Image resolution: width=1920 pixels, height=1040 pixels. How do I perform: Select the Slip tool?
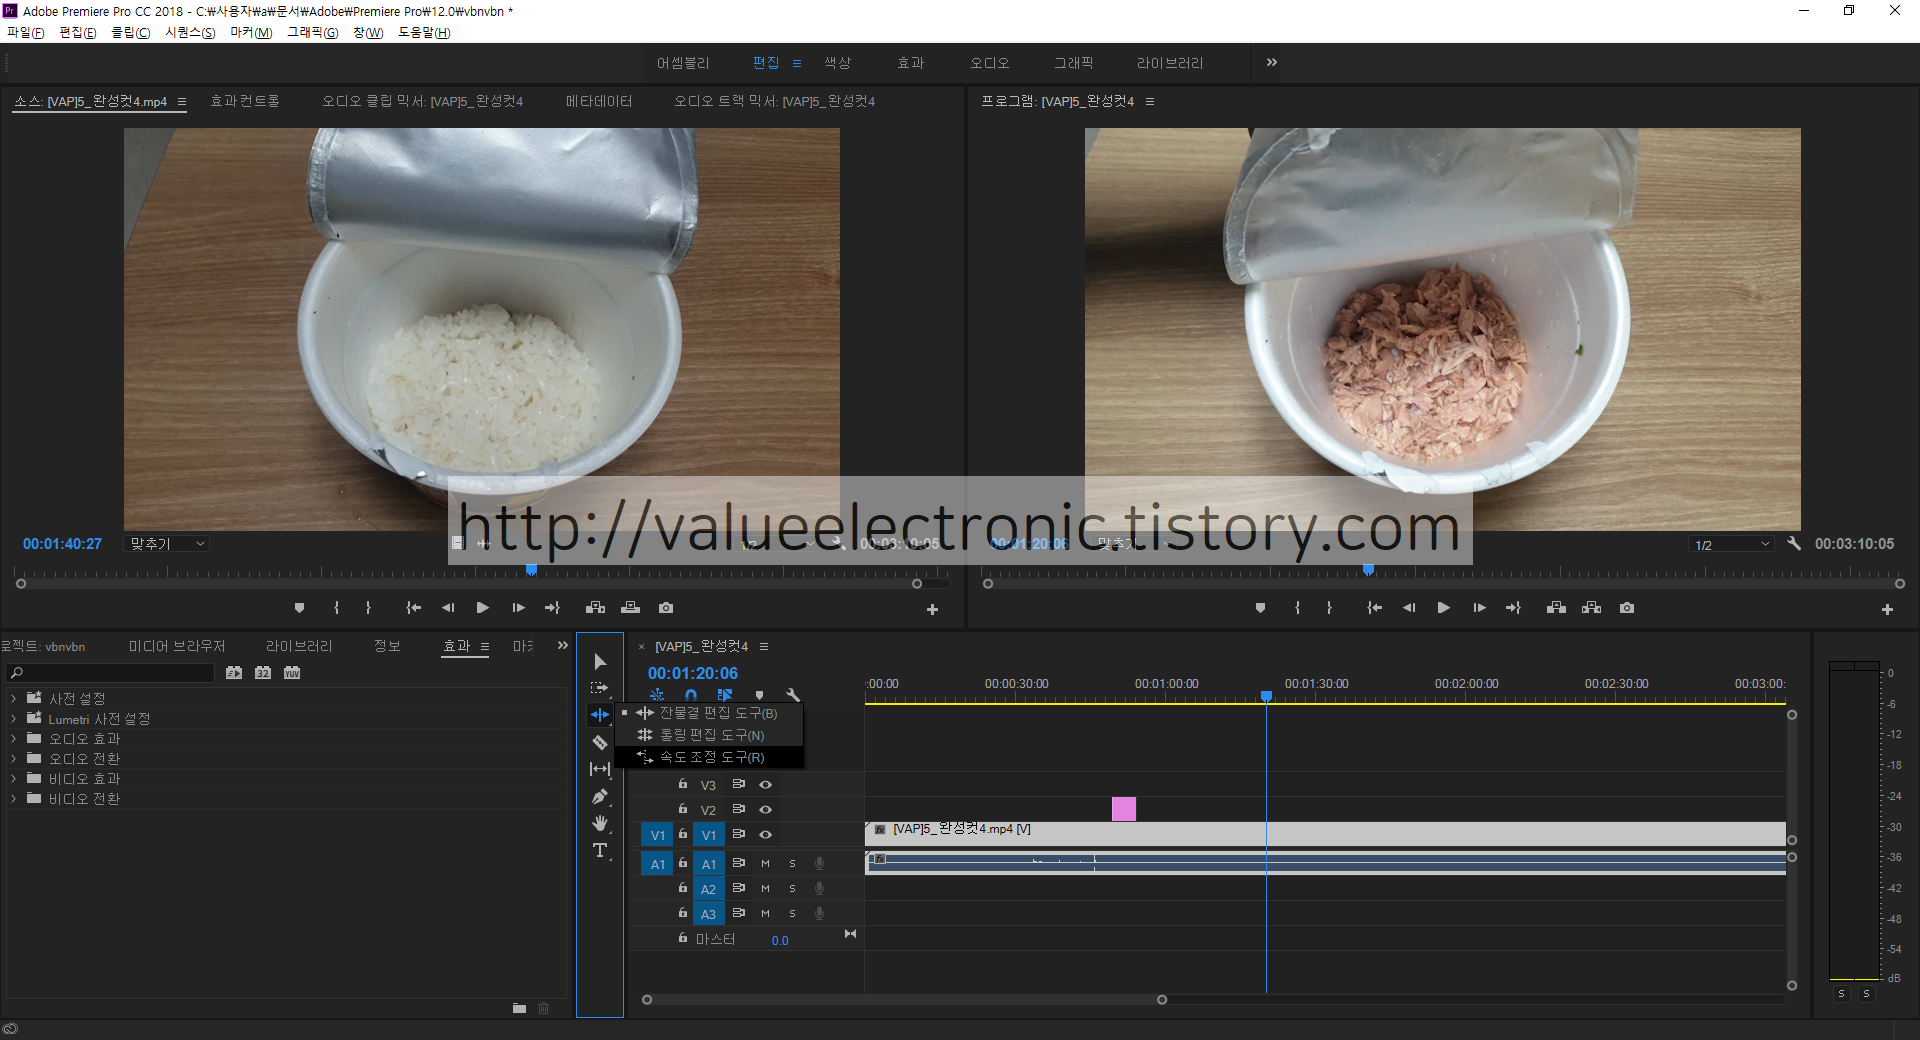click(x=600, y=769)
